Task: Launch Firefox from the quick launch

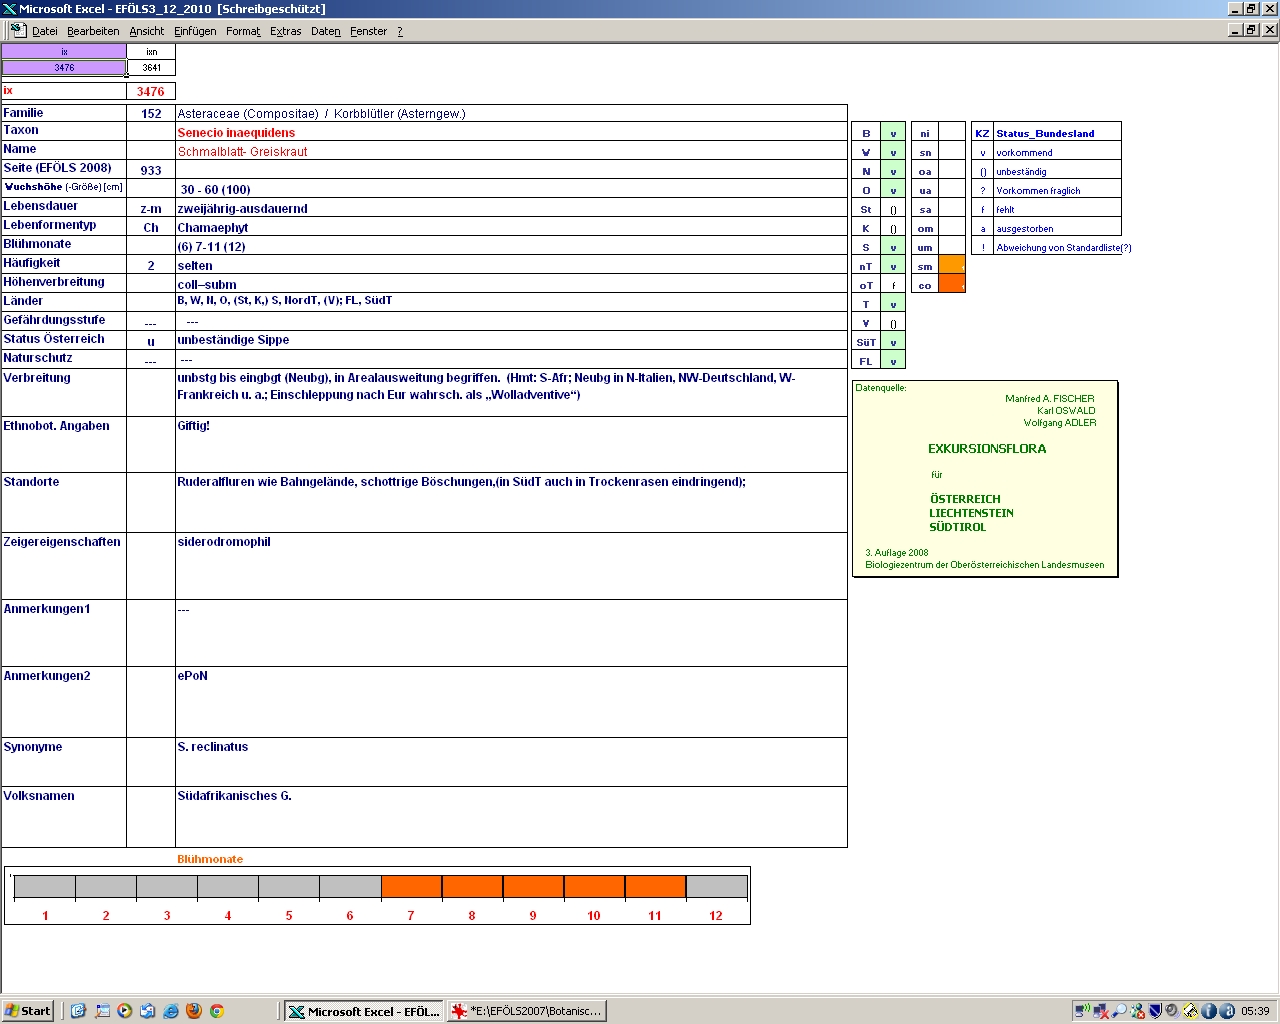Action: [194, 1011]
